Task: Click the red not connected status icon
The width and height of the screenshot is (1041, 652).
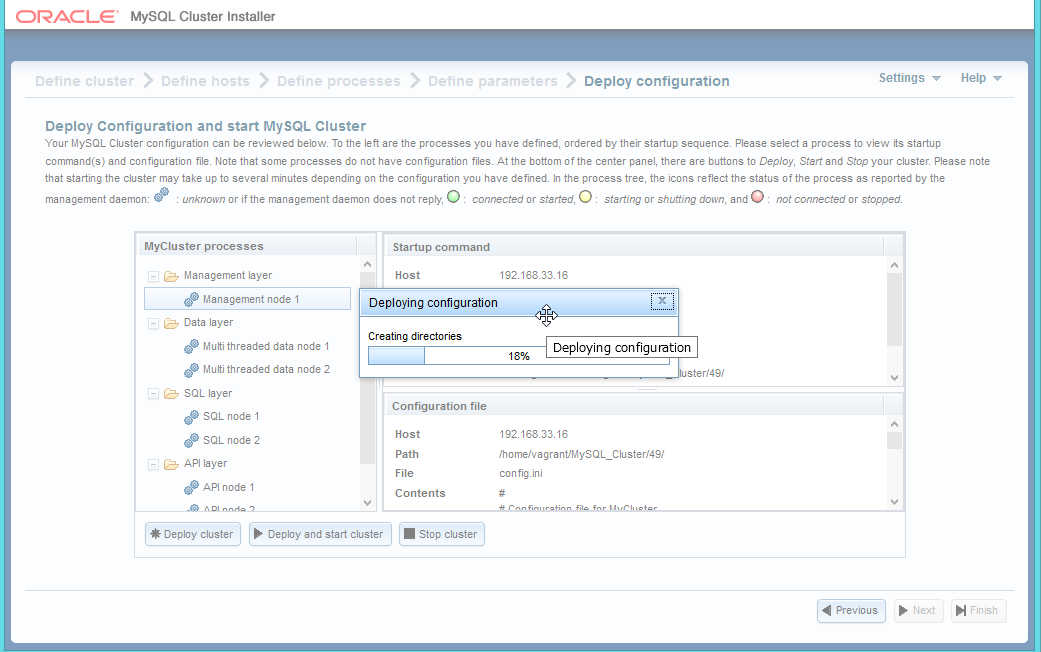Action: point(758,197)
